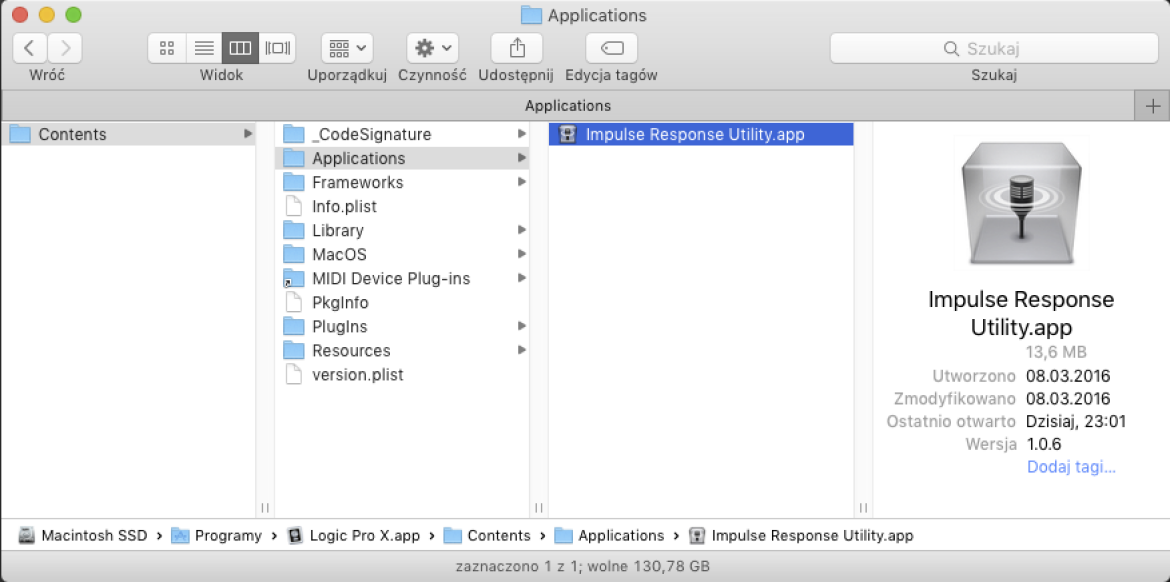1170x582 pixels.
Task: Switch to list view mode
Action: (x=204, y=48)
